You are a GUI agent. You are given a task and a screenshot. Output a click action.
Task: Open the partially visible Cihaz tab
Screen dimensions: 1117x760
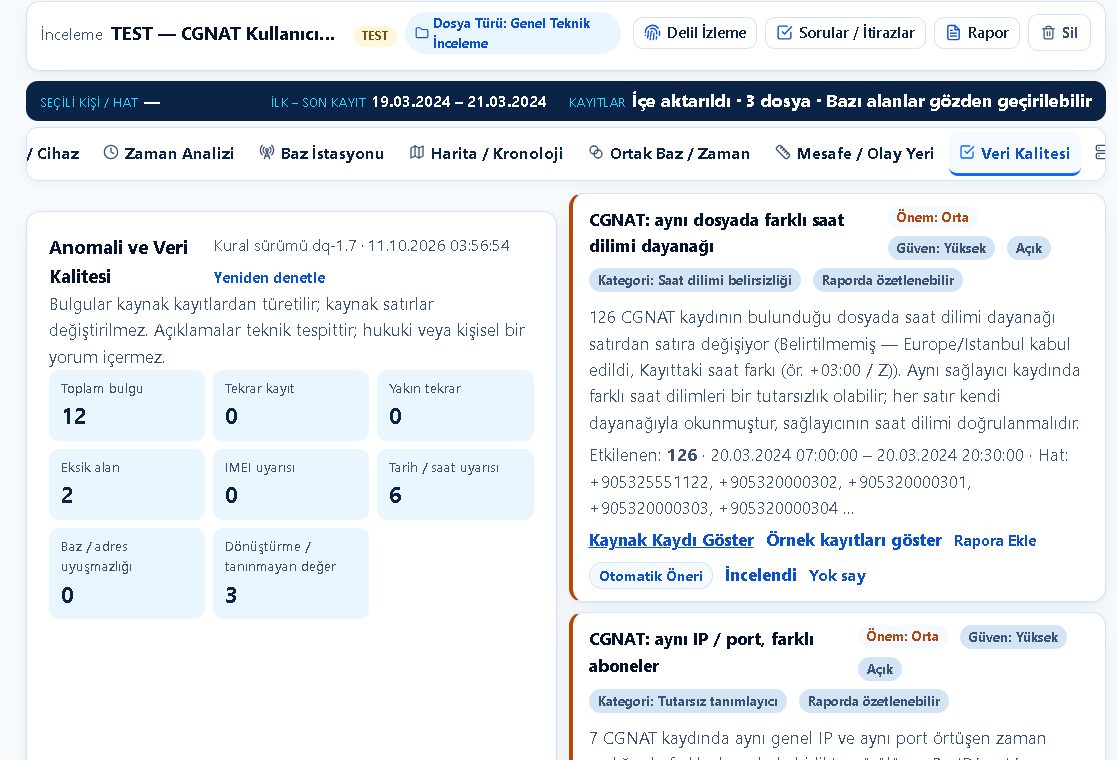(54, 153)
